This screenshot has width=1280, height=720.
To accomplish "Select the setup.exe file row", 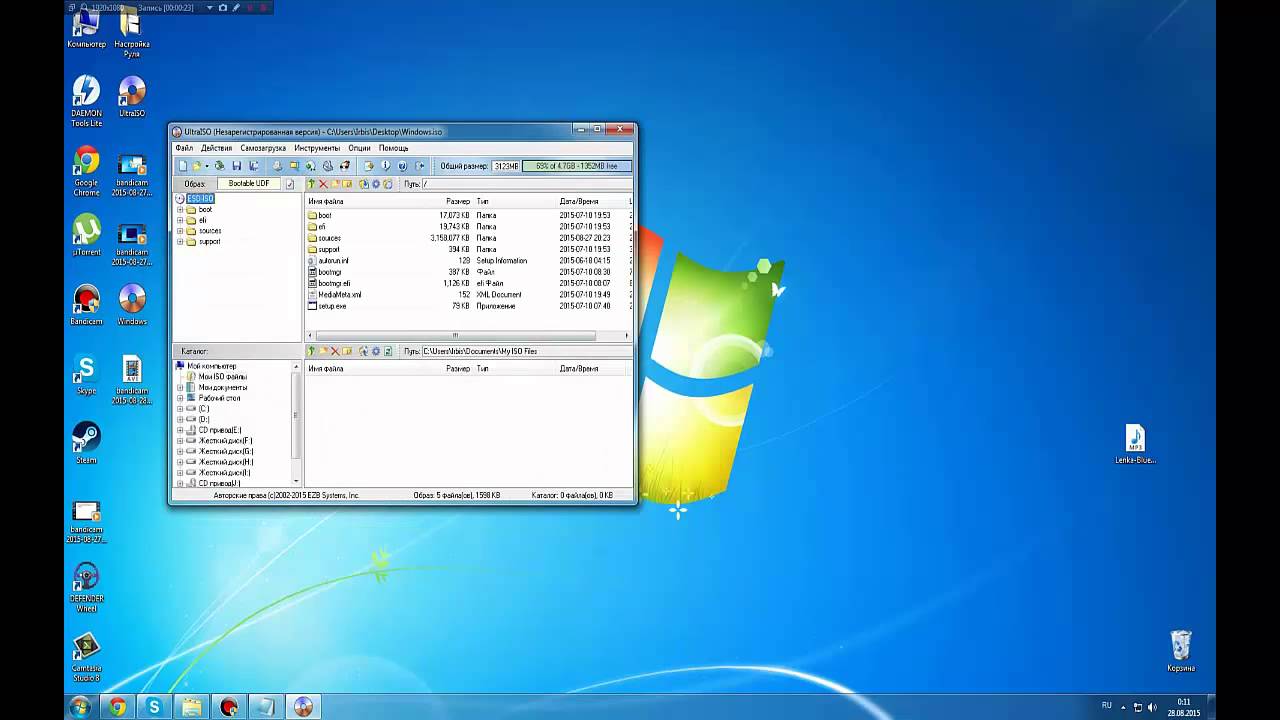I will point(468,306).
